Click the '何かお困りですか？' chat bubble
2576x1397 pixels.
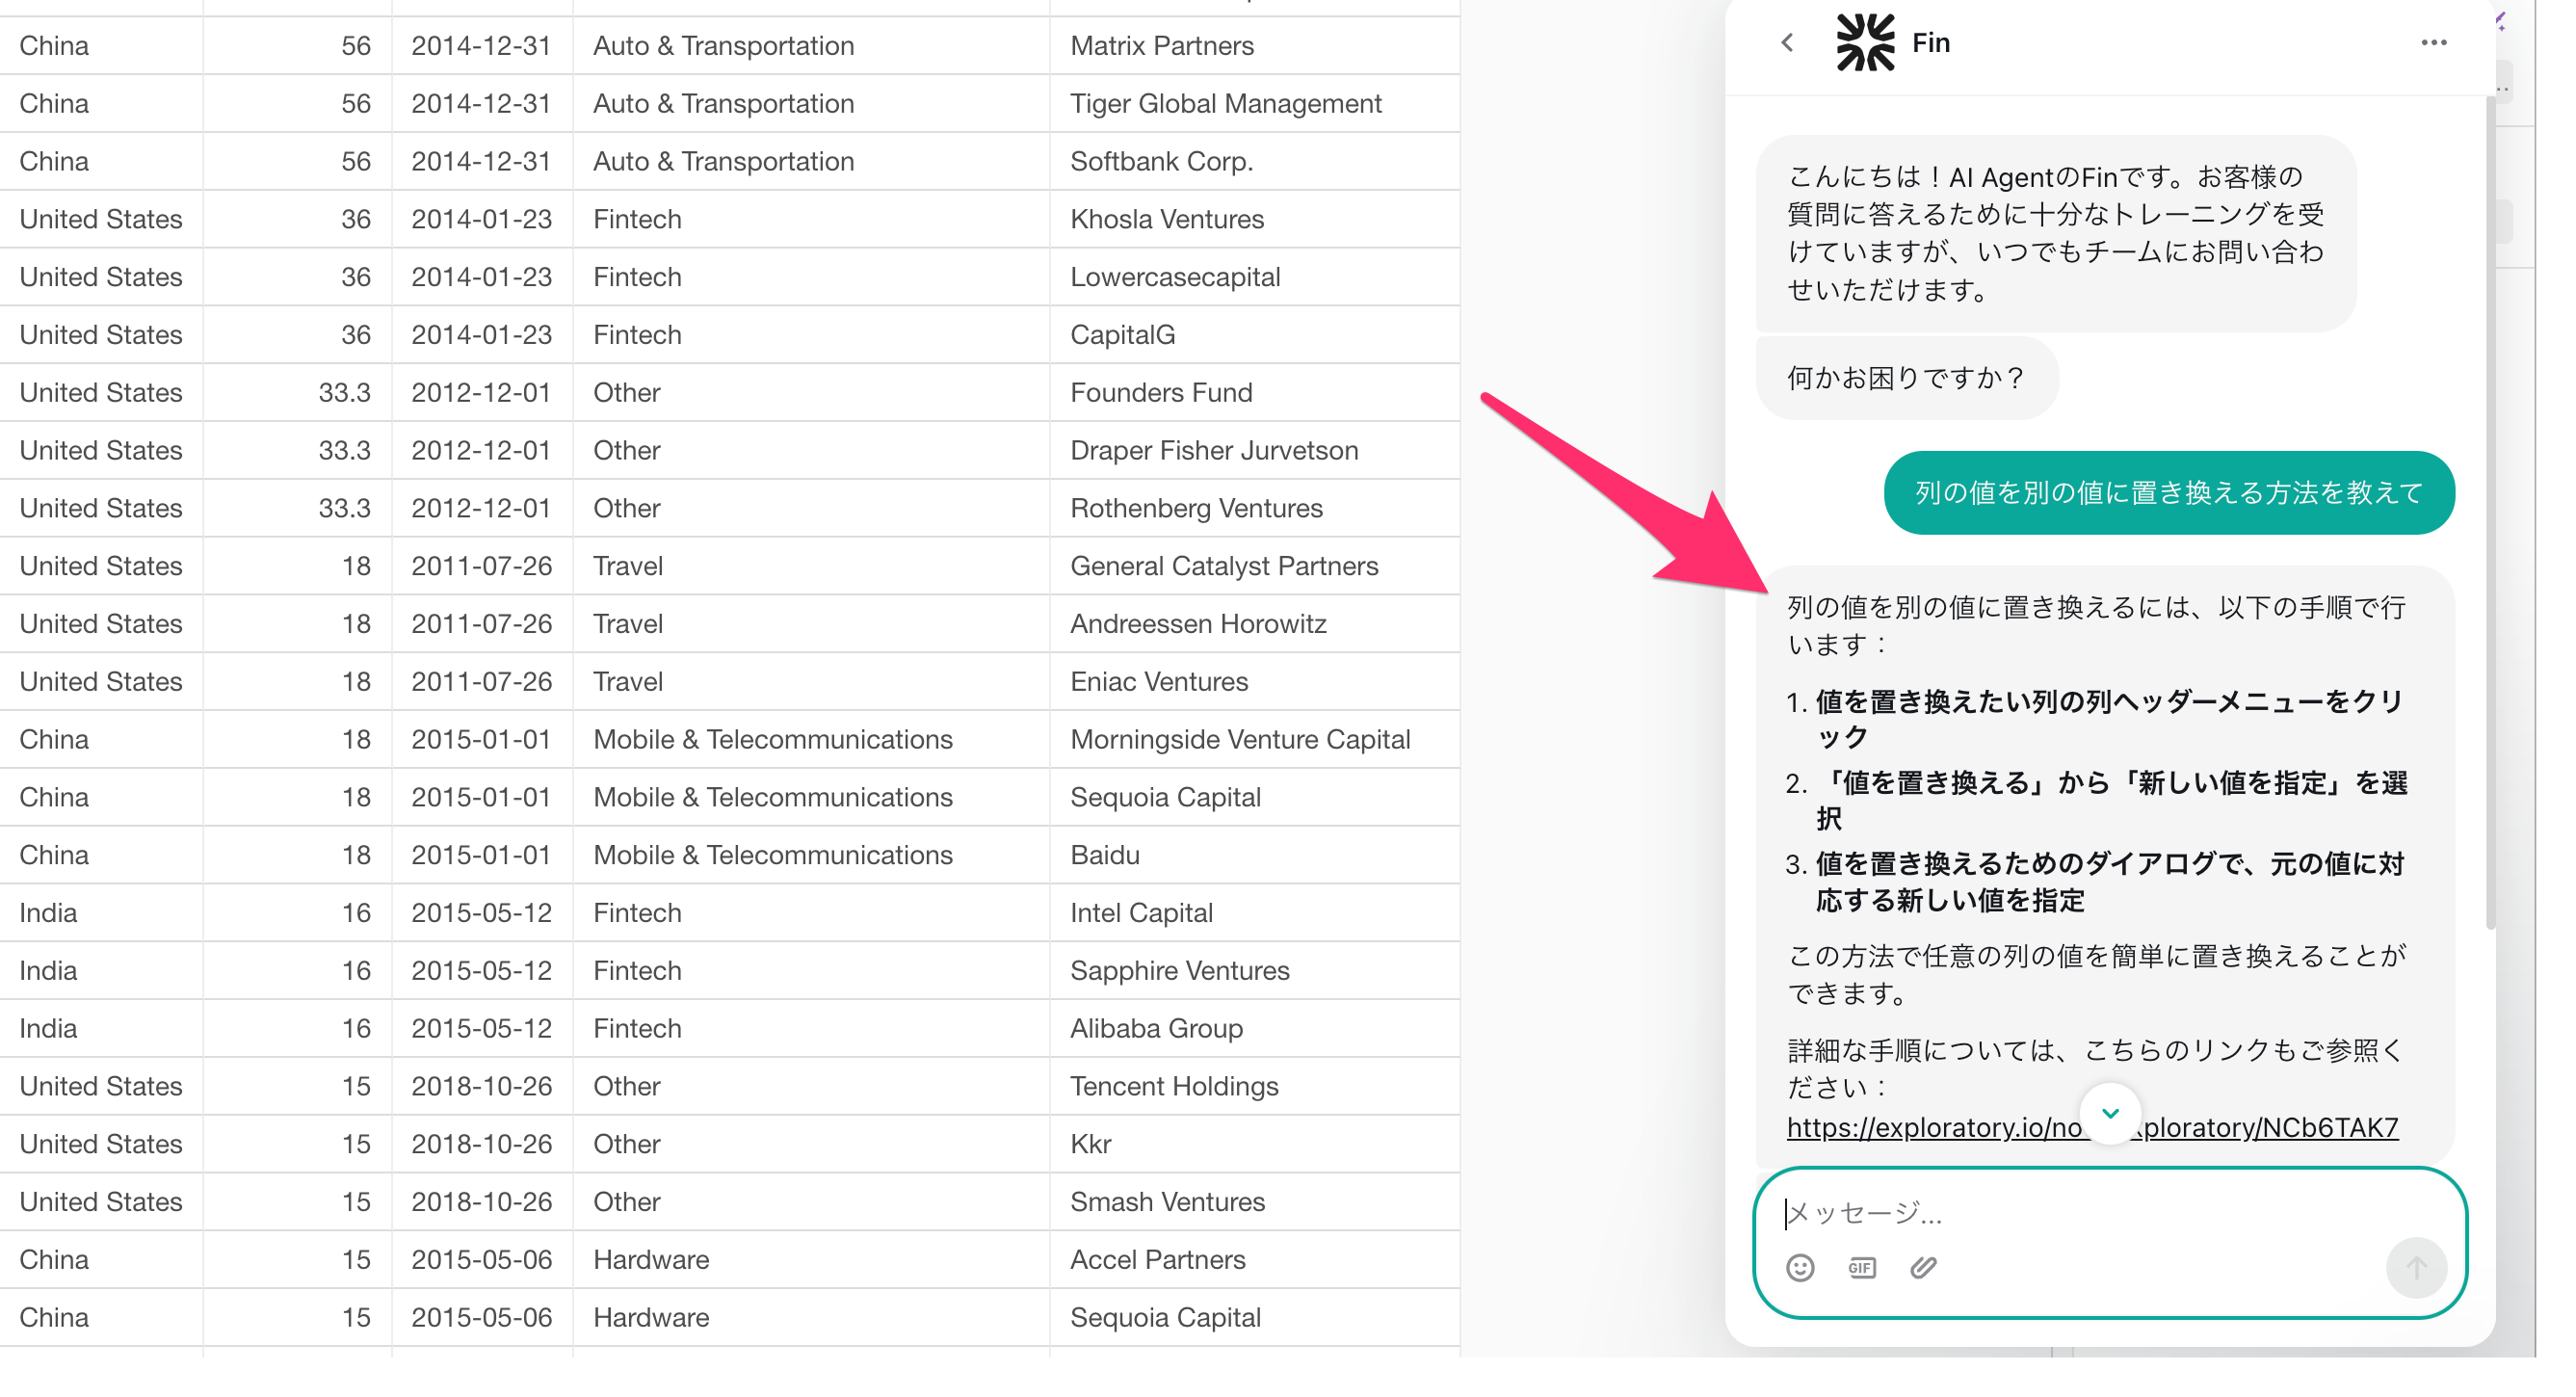[1906, 377]
